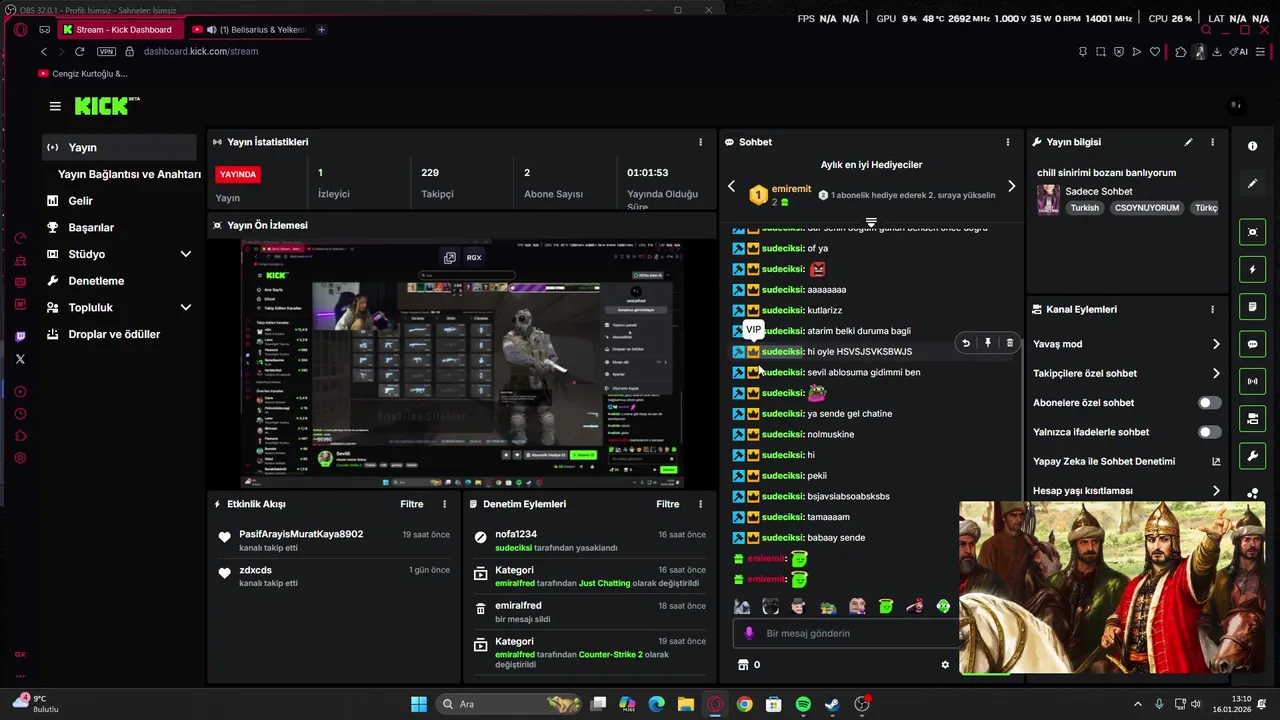Switch to Belisarius & Yelken browser tab

coord(250,30)
